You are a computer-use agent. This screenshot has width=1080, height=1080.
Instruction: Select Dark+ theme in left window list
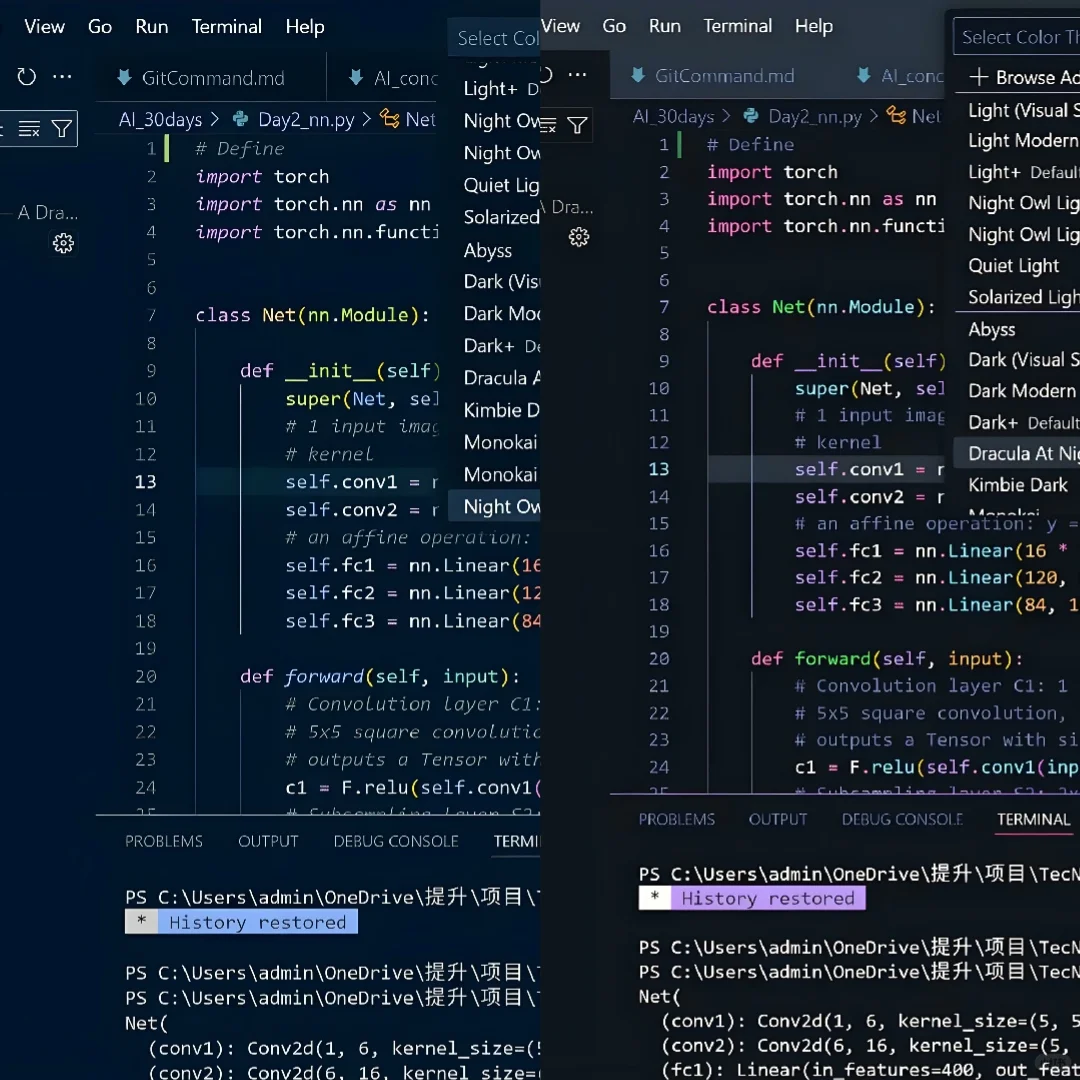tap(495, 346)
